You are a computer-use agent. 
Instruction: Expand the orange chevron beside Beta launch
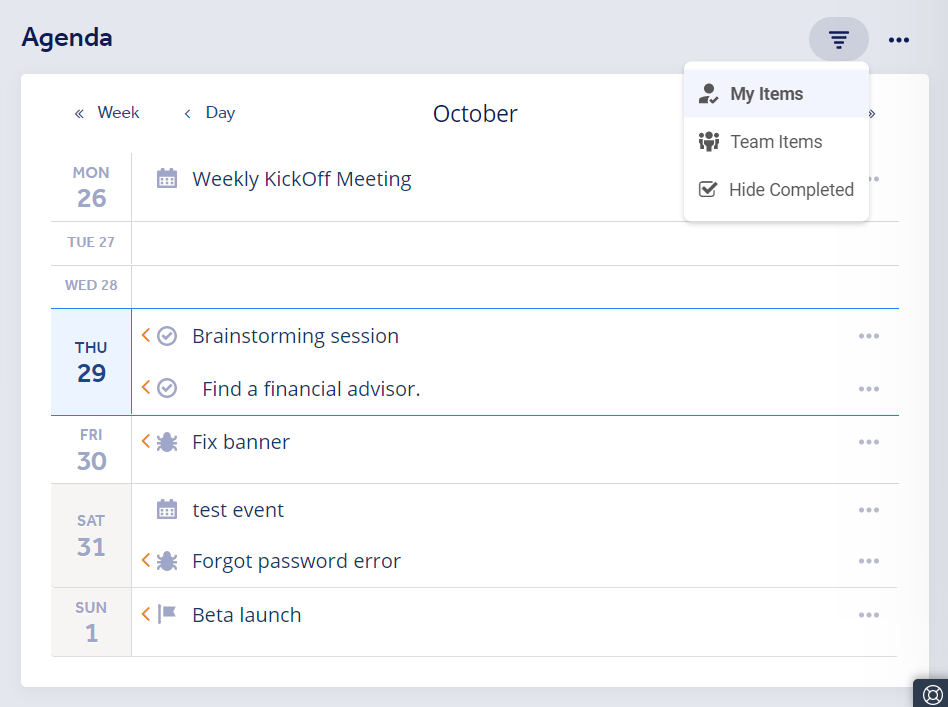(146, 614)
